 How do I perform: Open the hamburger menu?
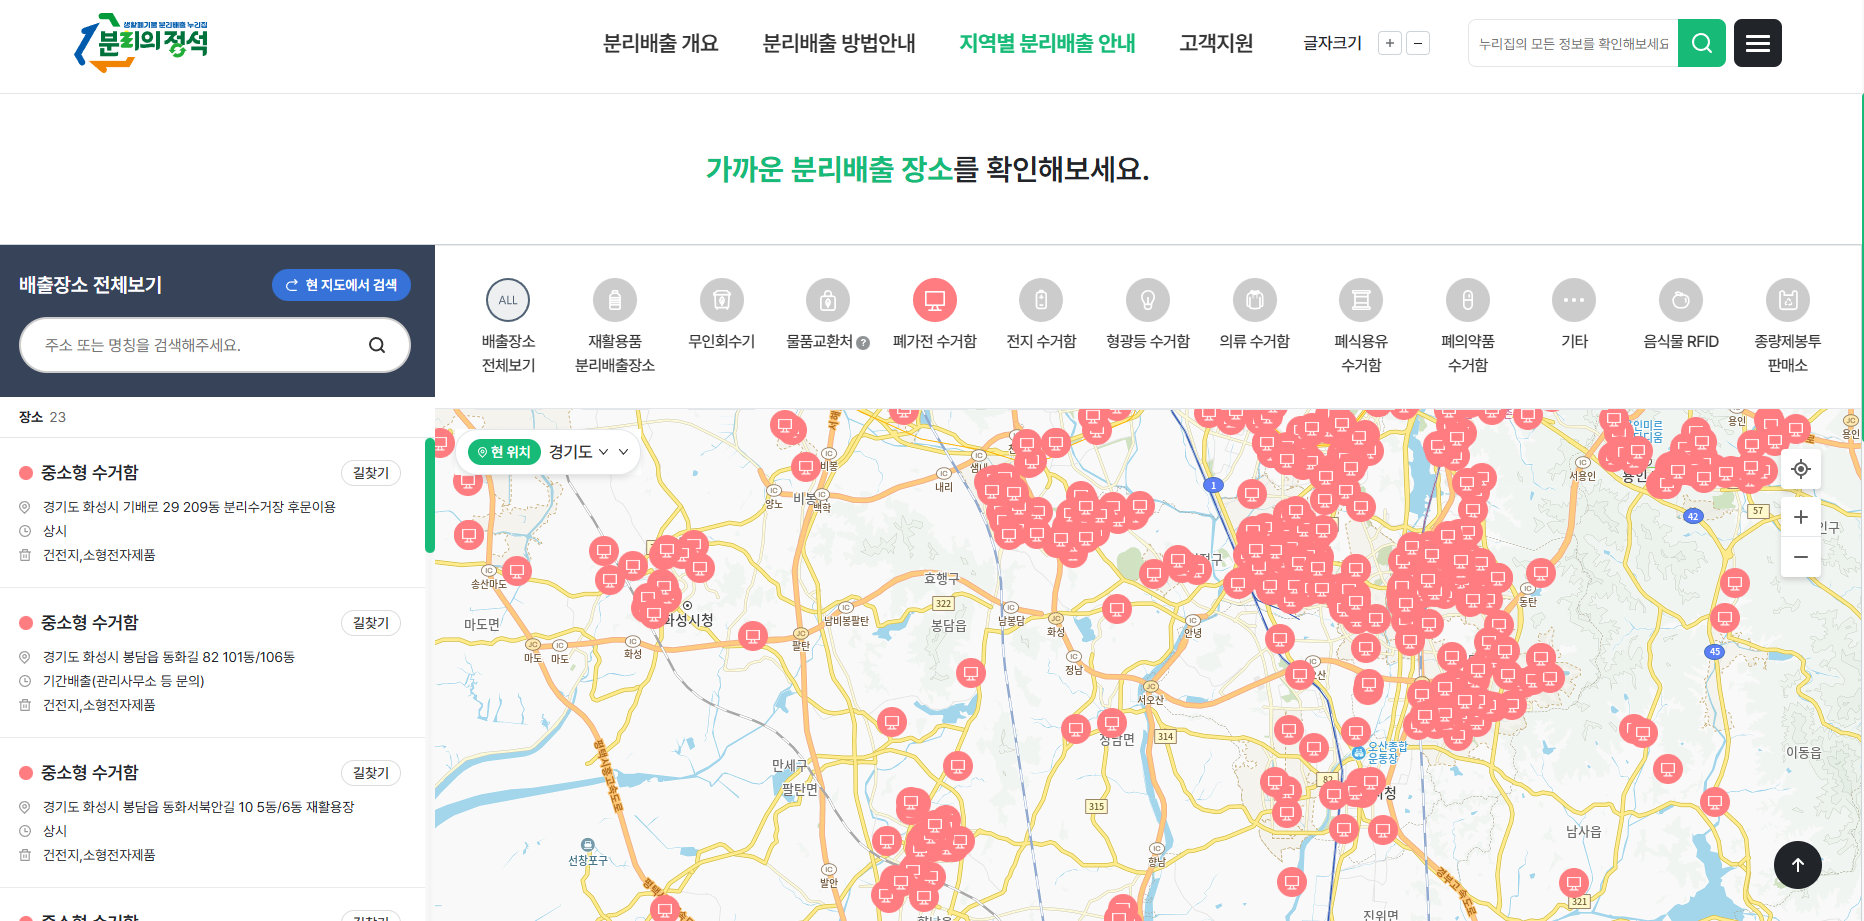coord(1758,43)
